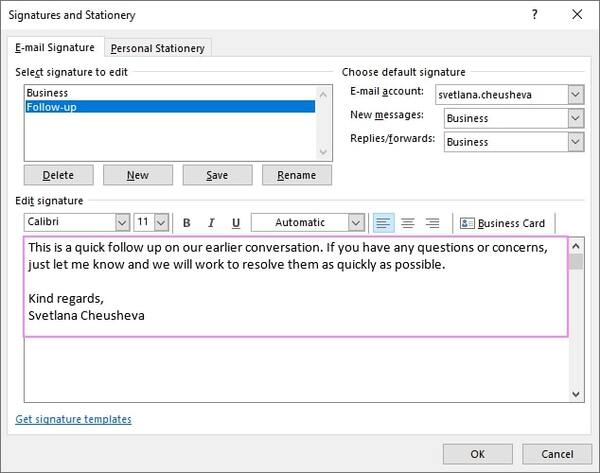Toggle Underline formatting button
600x473 pixels.
click(x=236, y=223)
